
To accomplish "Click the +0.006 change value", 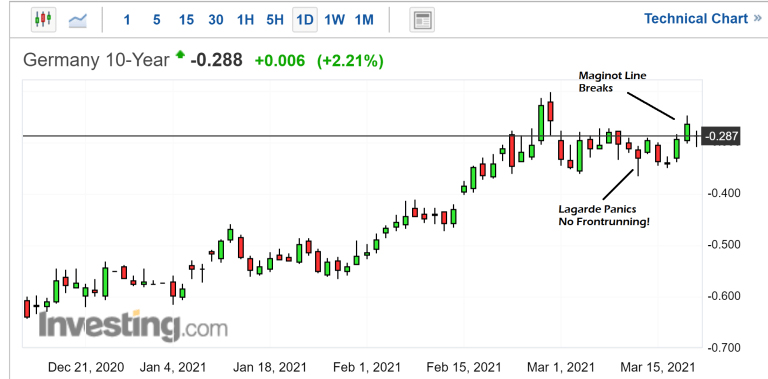I will coord(280,61).
